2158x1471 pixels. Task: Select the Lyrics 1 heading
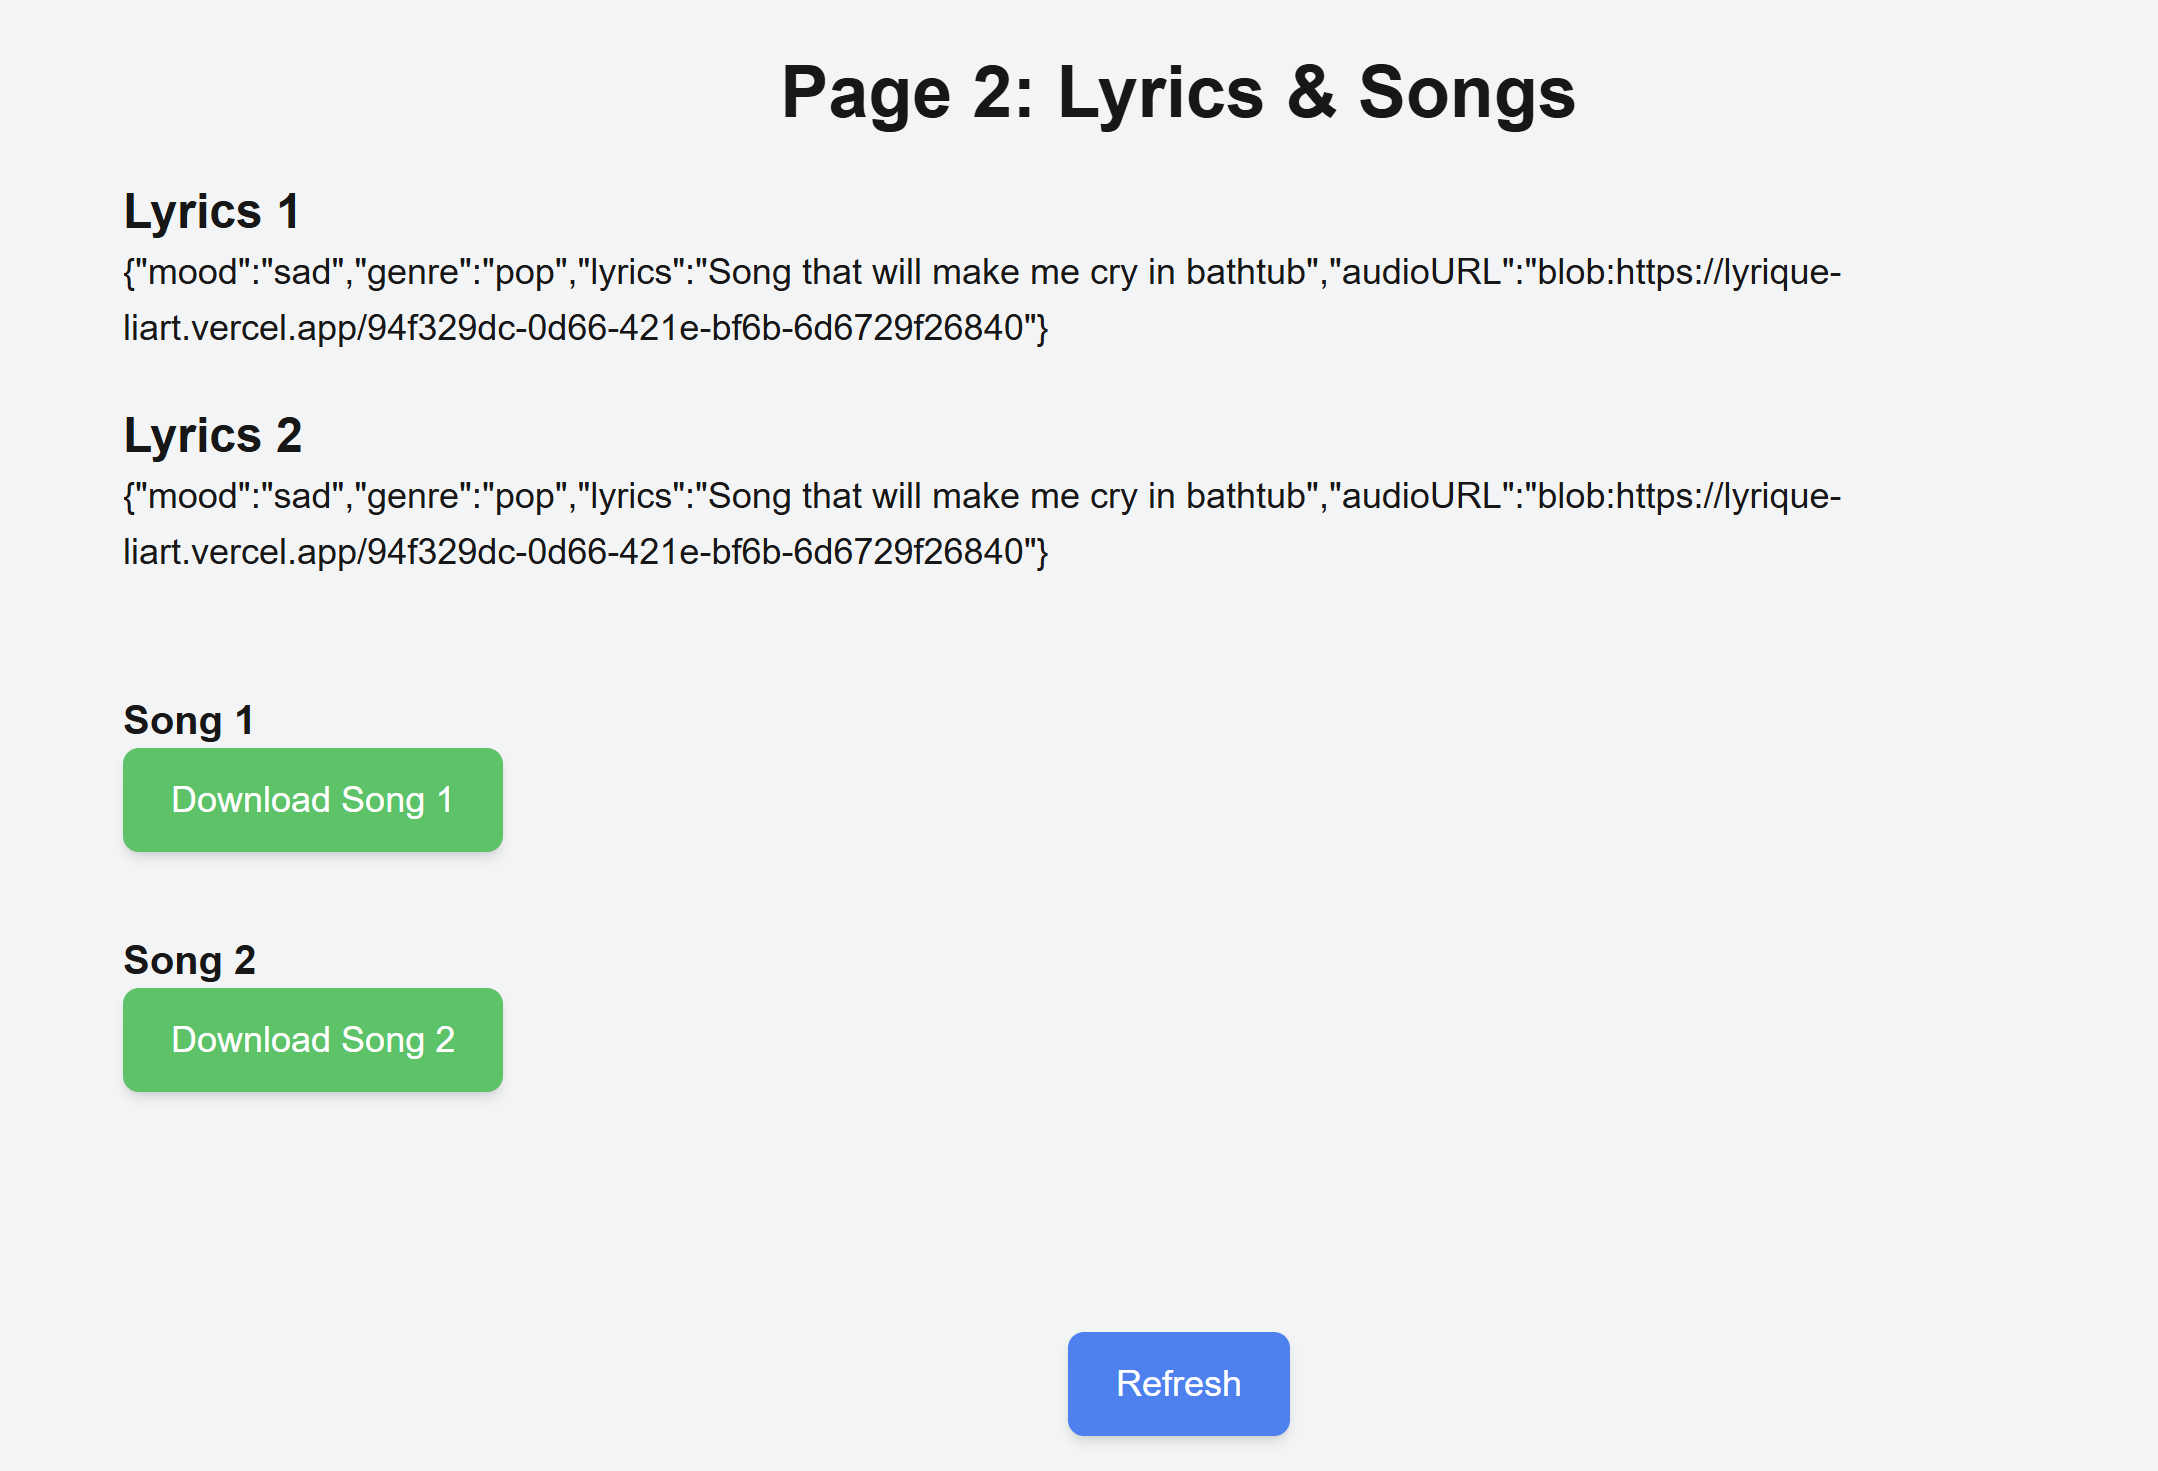click(x=211, y=212)
